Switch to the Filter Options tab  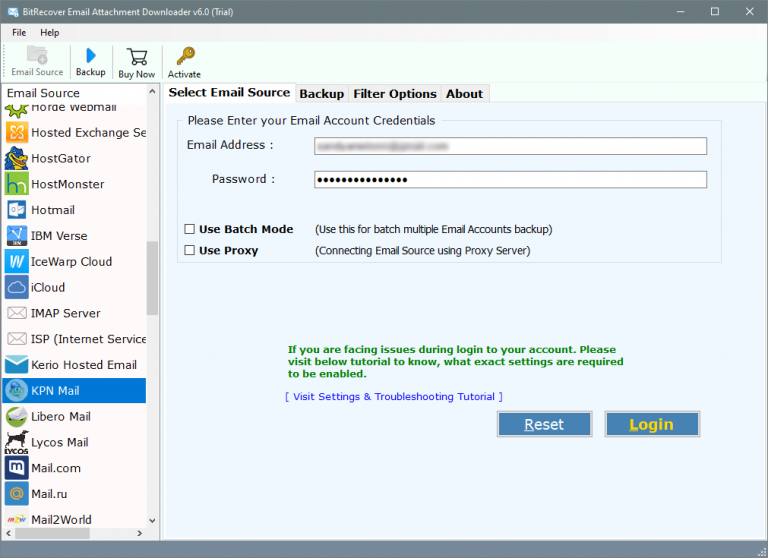pyautogui.click(x=395, y=94)
